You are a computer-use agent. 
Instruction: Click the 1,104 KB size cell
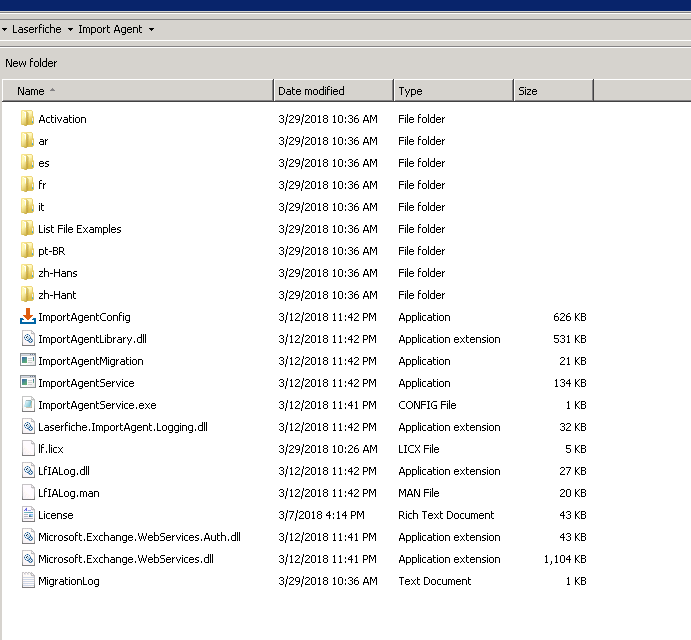(x=565, y=559)
